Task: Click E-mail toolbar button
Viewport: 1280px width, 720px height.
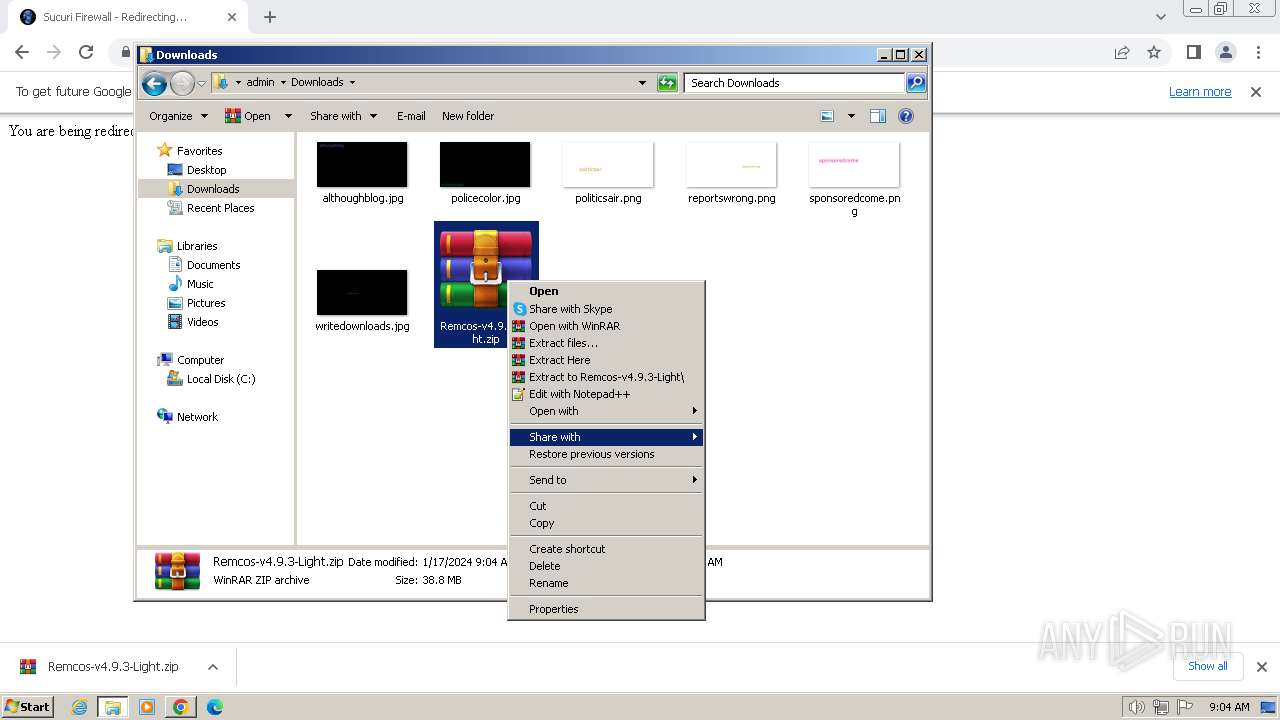Action: coord(411,116)
